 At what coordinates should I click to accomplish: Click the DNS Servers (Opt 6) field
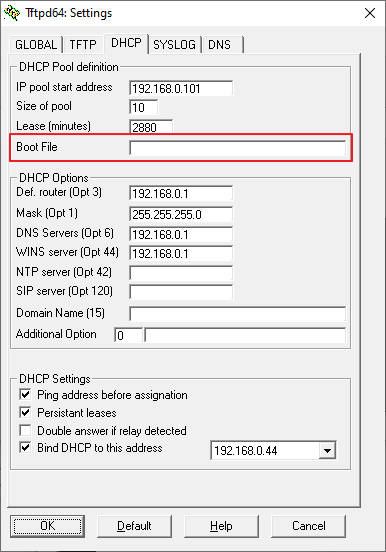181,234
